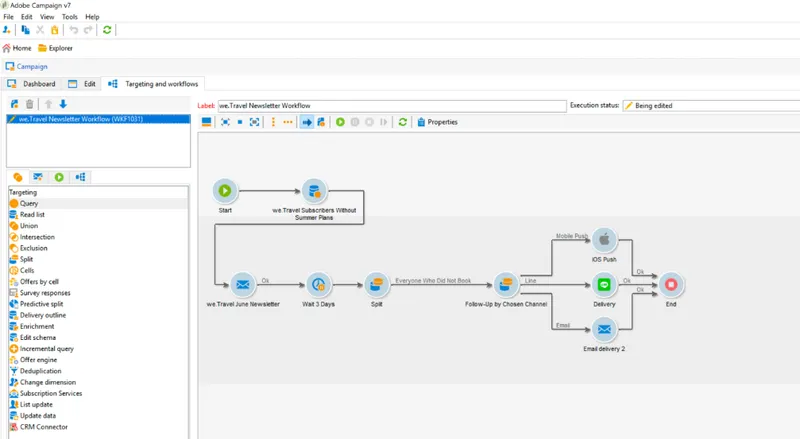
Task: Start the workflow with the green play button
Action: 340,122
